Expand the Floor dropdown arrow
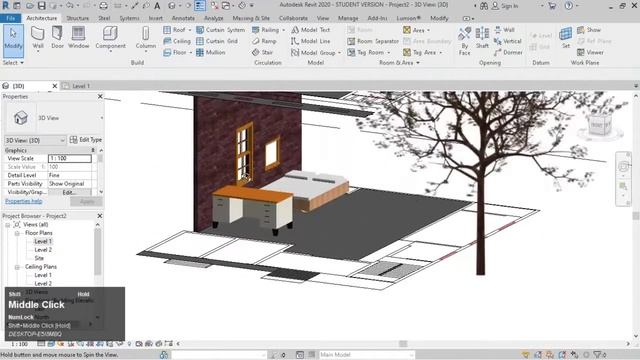 [x=190, y=53]
